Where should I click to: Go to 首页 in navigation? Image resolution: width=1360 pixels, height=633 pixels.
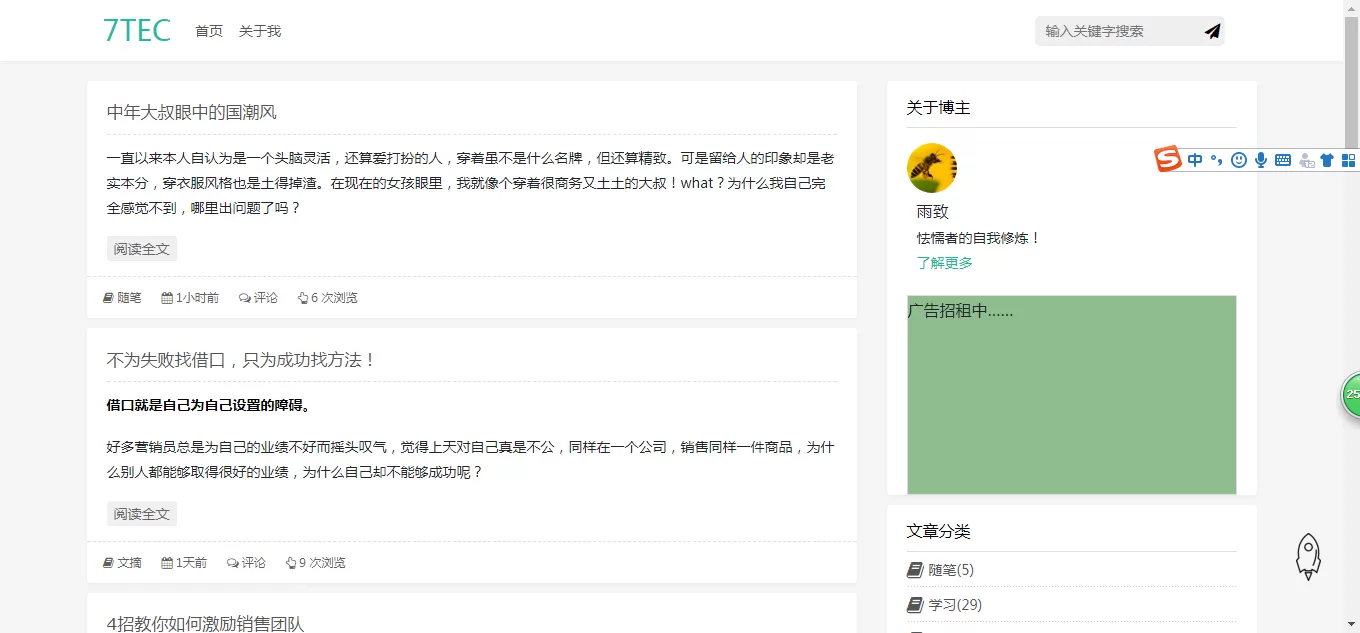point(209,31)
